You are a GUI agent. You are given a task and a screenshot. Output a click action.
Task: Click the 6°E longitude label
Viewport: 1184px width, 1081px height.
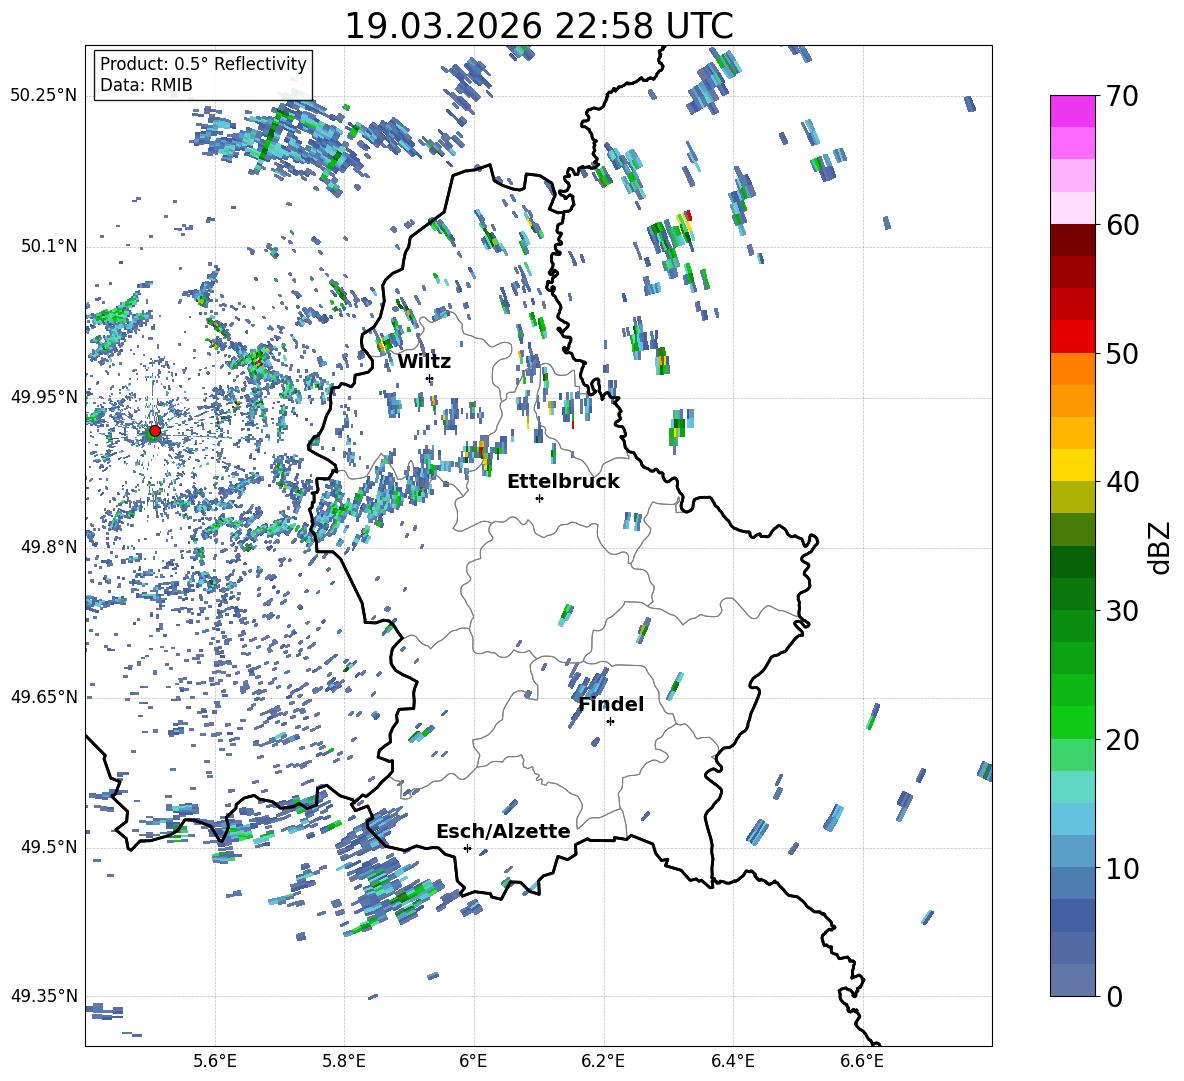click(473, 1061)
